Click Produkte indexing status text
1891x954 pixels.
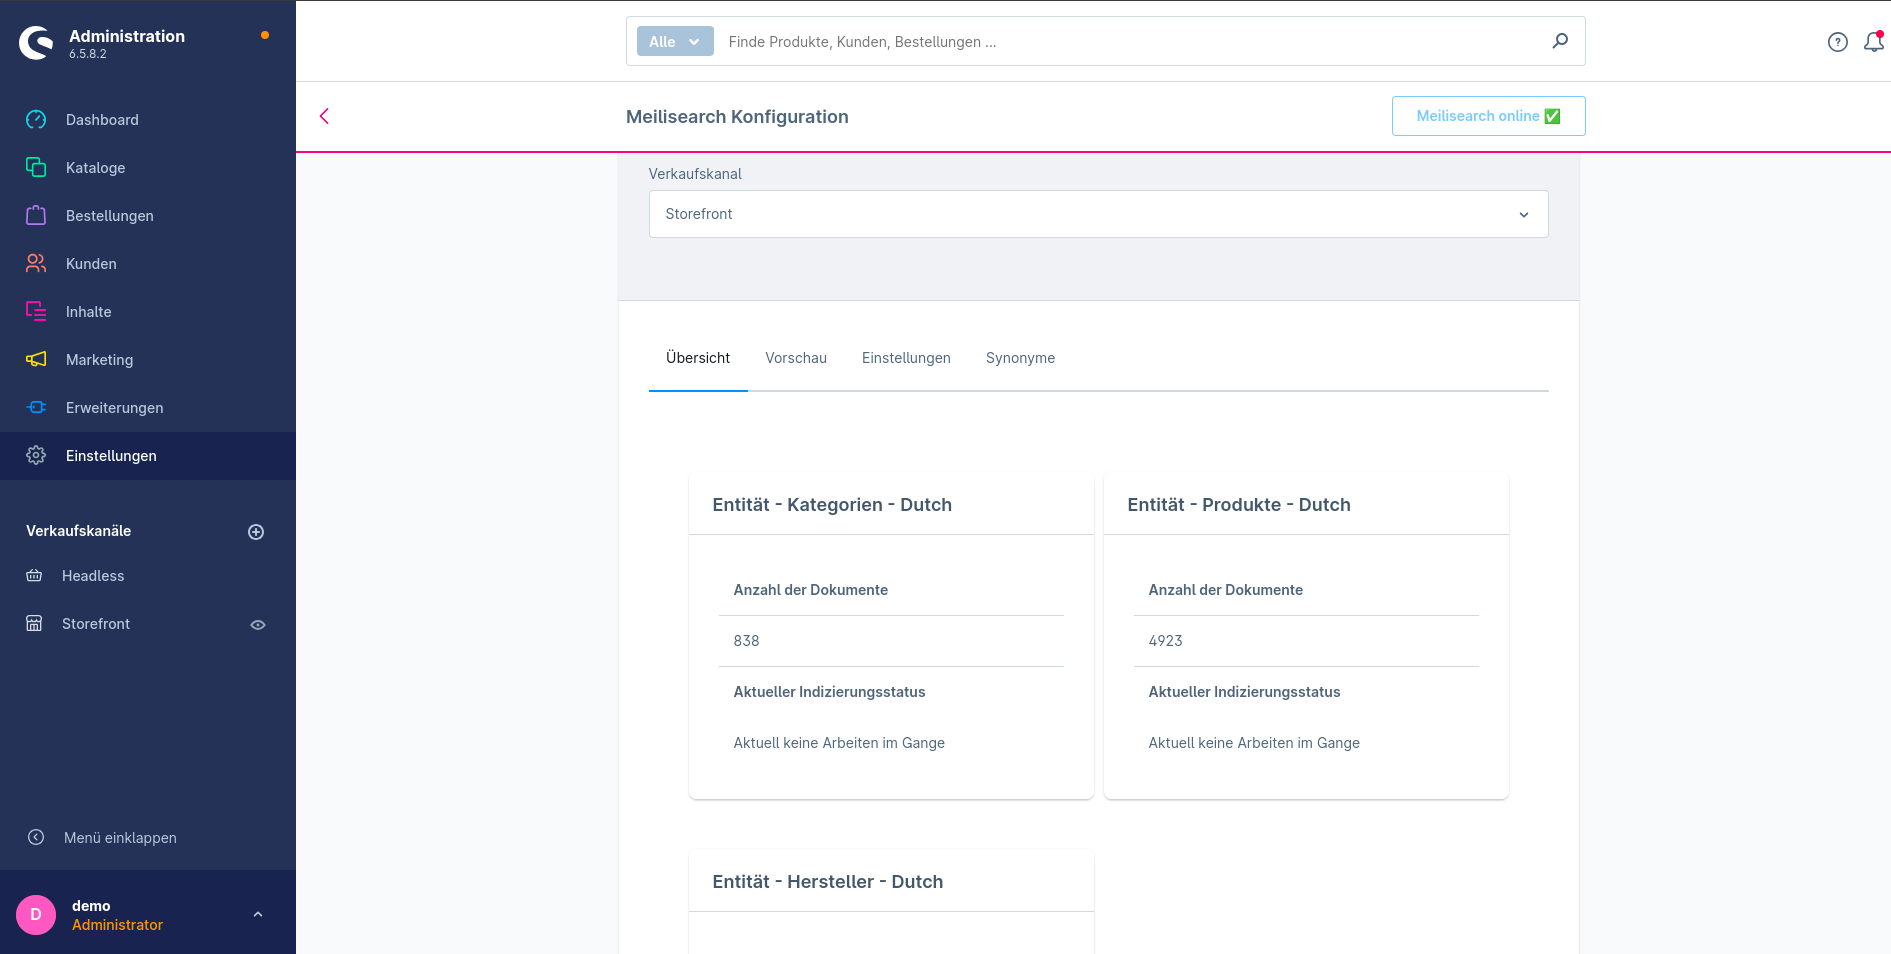(1254, 743)
